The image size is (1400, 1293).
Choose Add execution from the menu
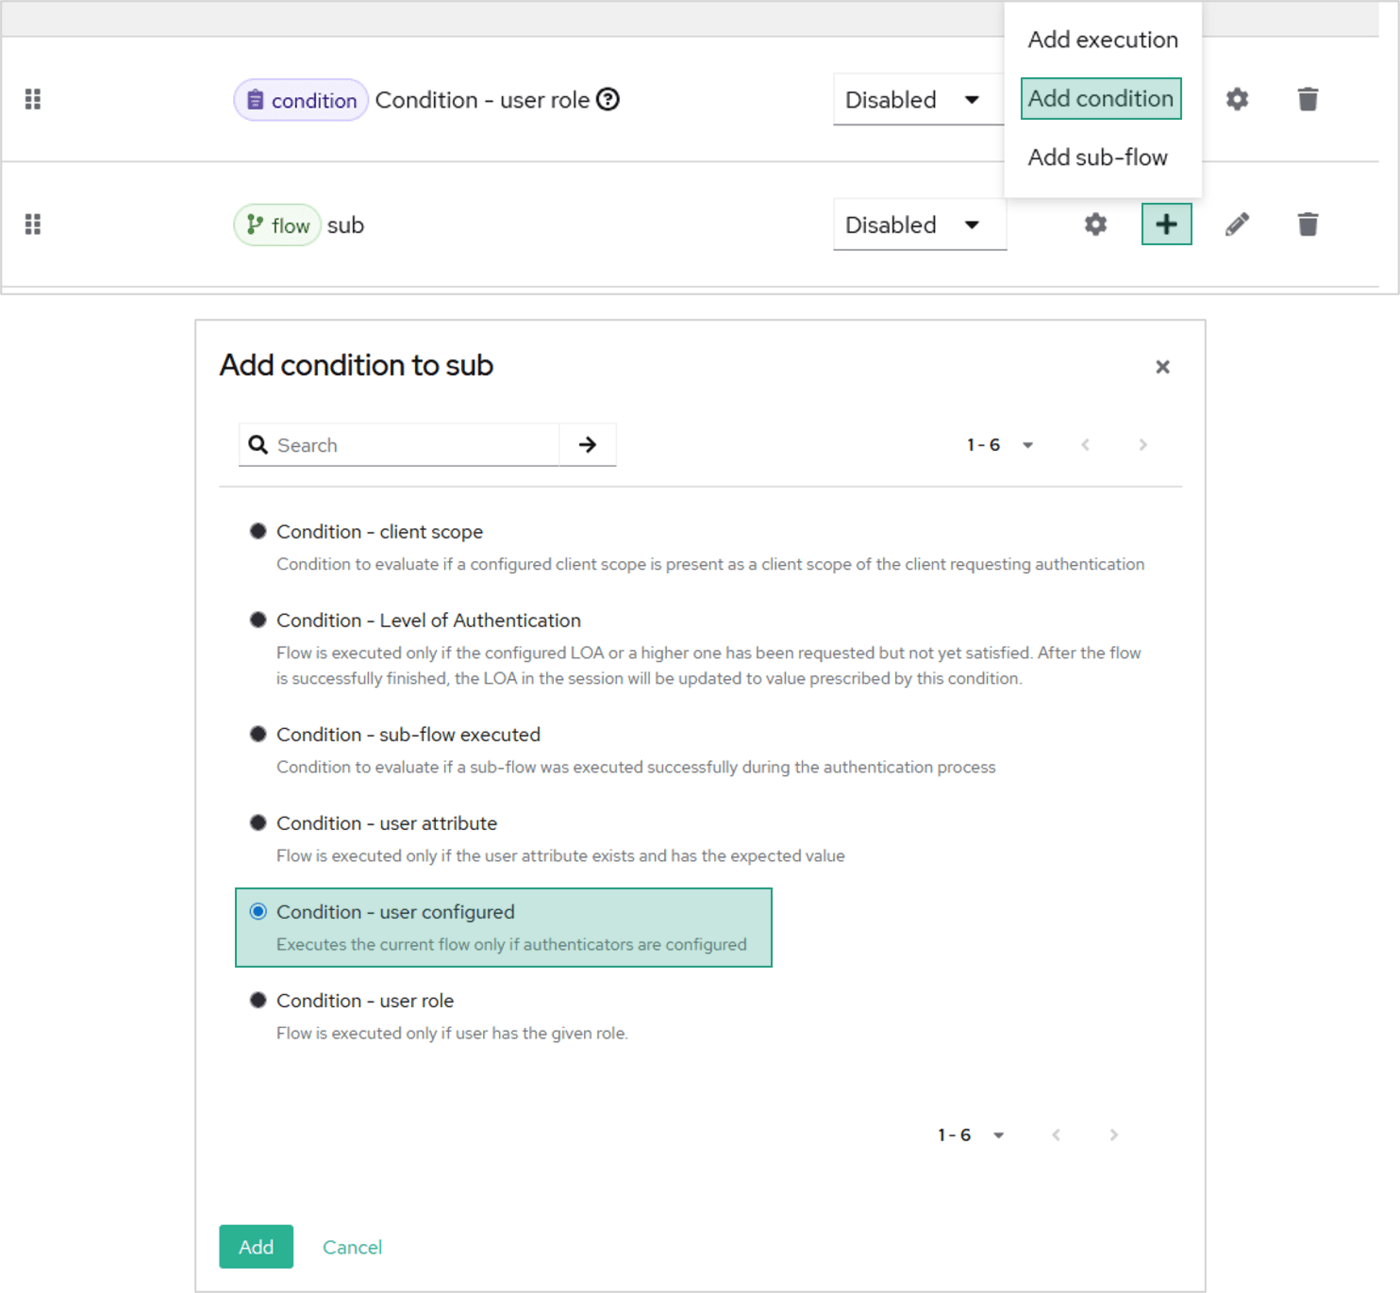(x=1102, y=40)
